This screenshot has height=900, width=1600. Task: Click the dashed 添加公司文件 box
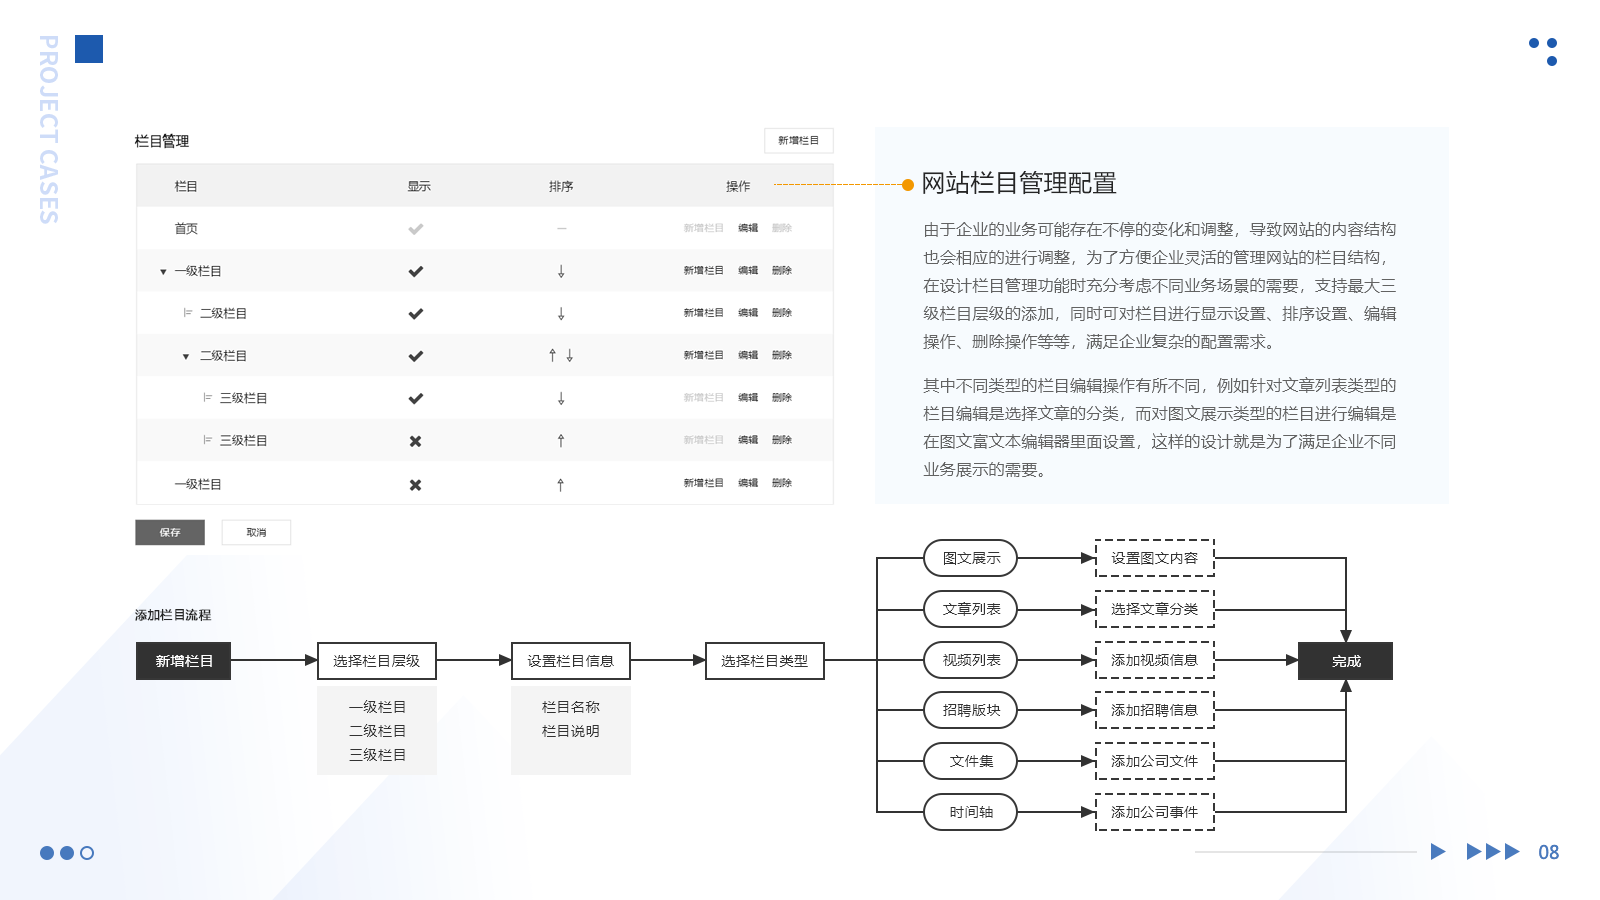click(x=1155, y=761)
